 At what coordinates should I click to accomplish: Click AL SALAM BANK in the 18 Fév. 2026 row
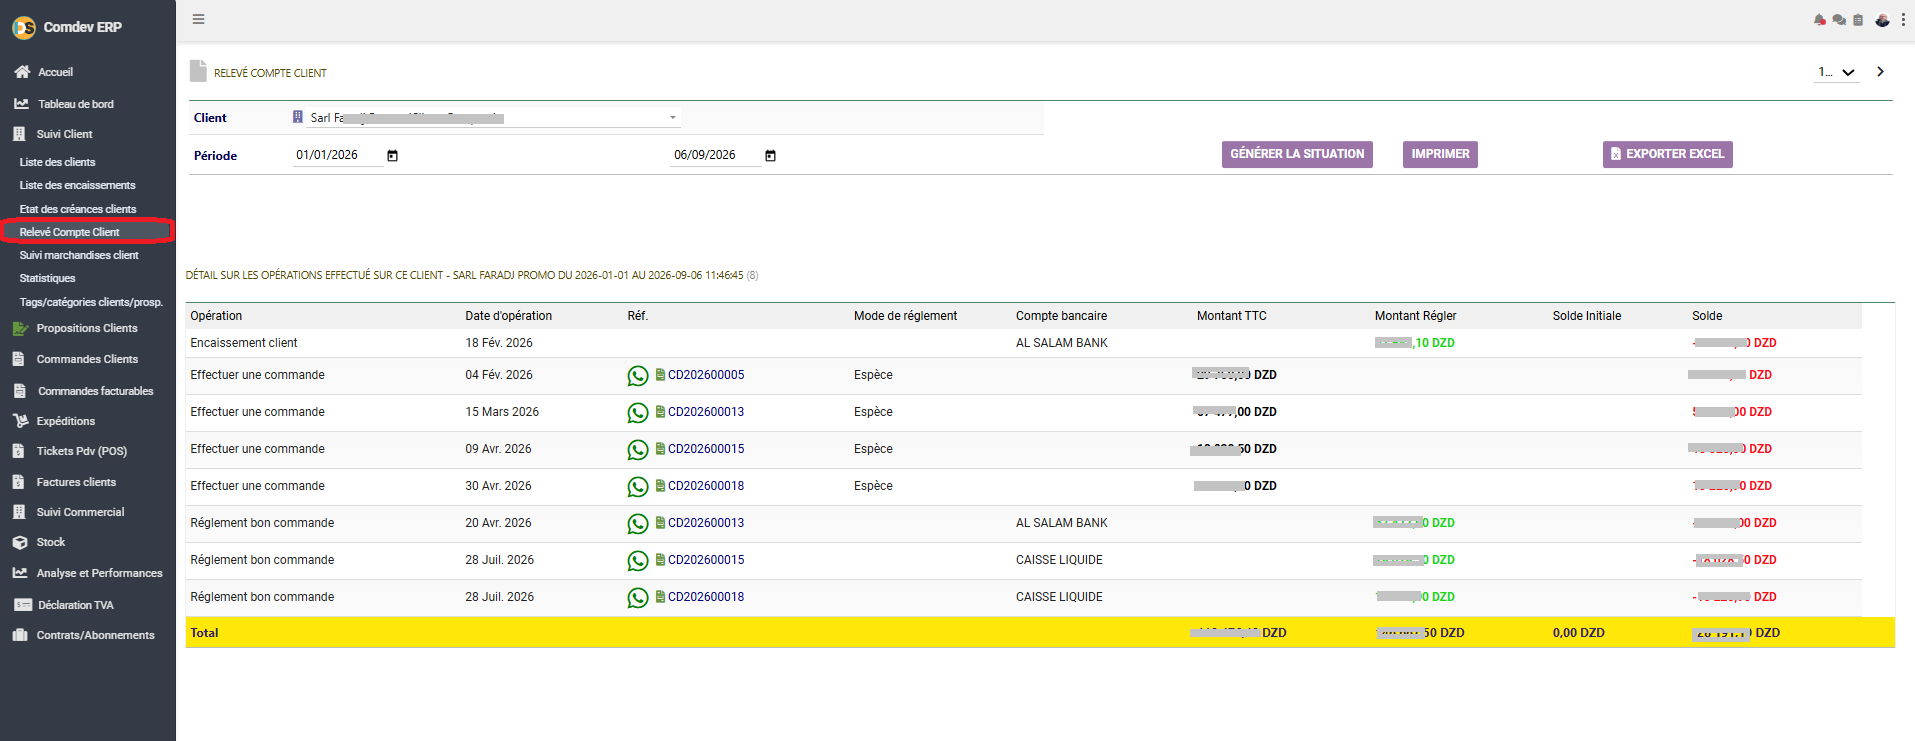1062,343
